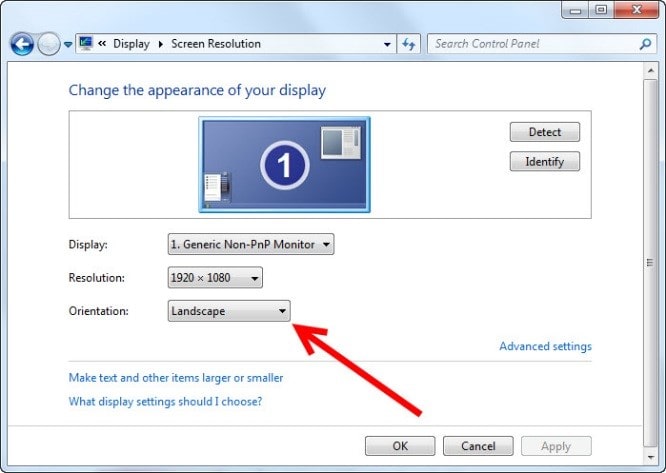The image size is (666, 473).
Task: Click the scrollbar down arrow
Action: (650, 457)
